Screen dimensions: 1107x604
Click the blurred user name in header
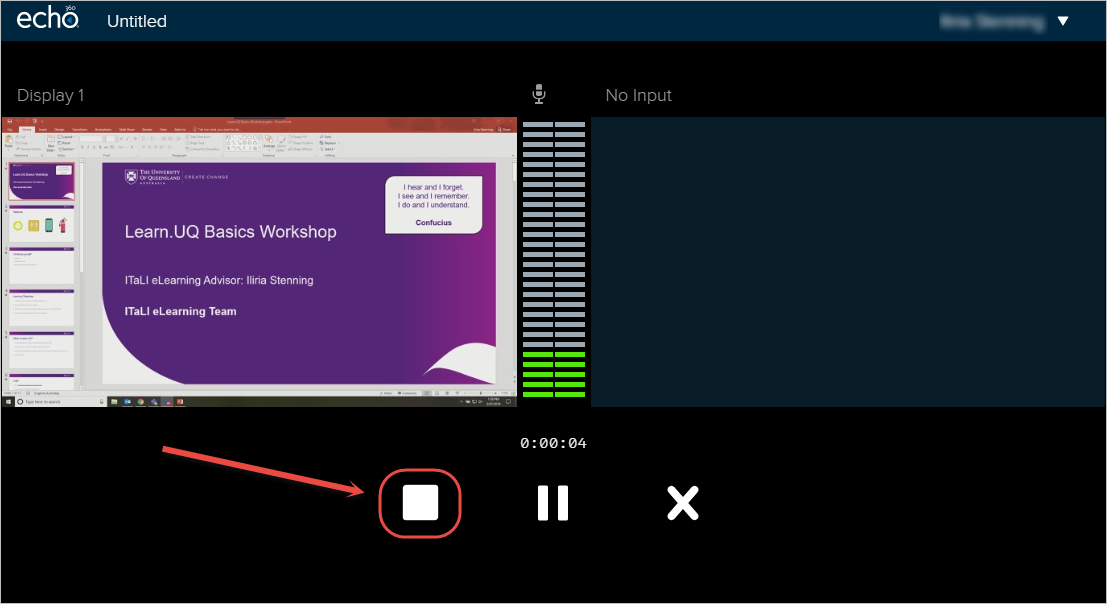tap(993, 22)
